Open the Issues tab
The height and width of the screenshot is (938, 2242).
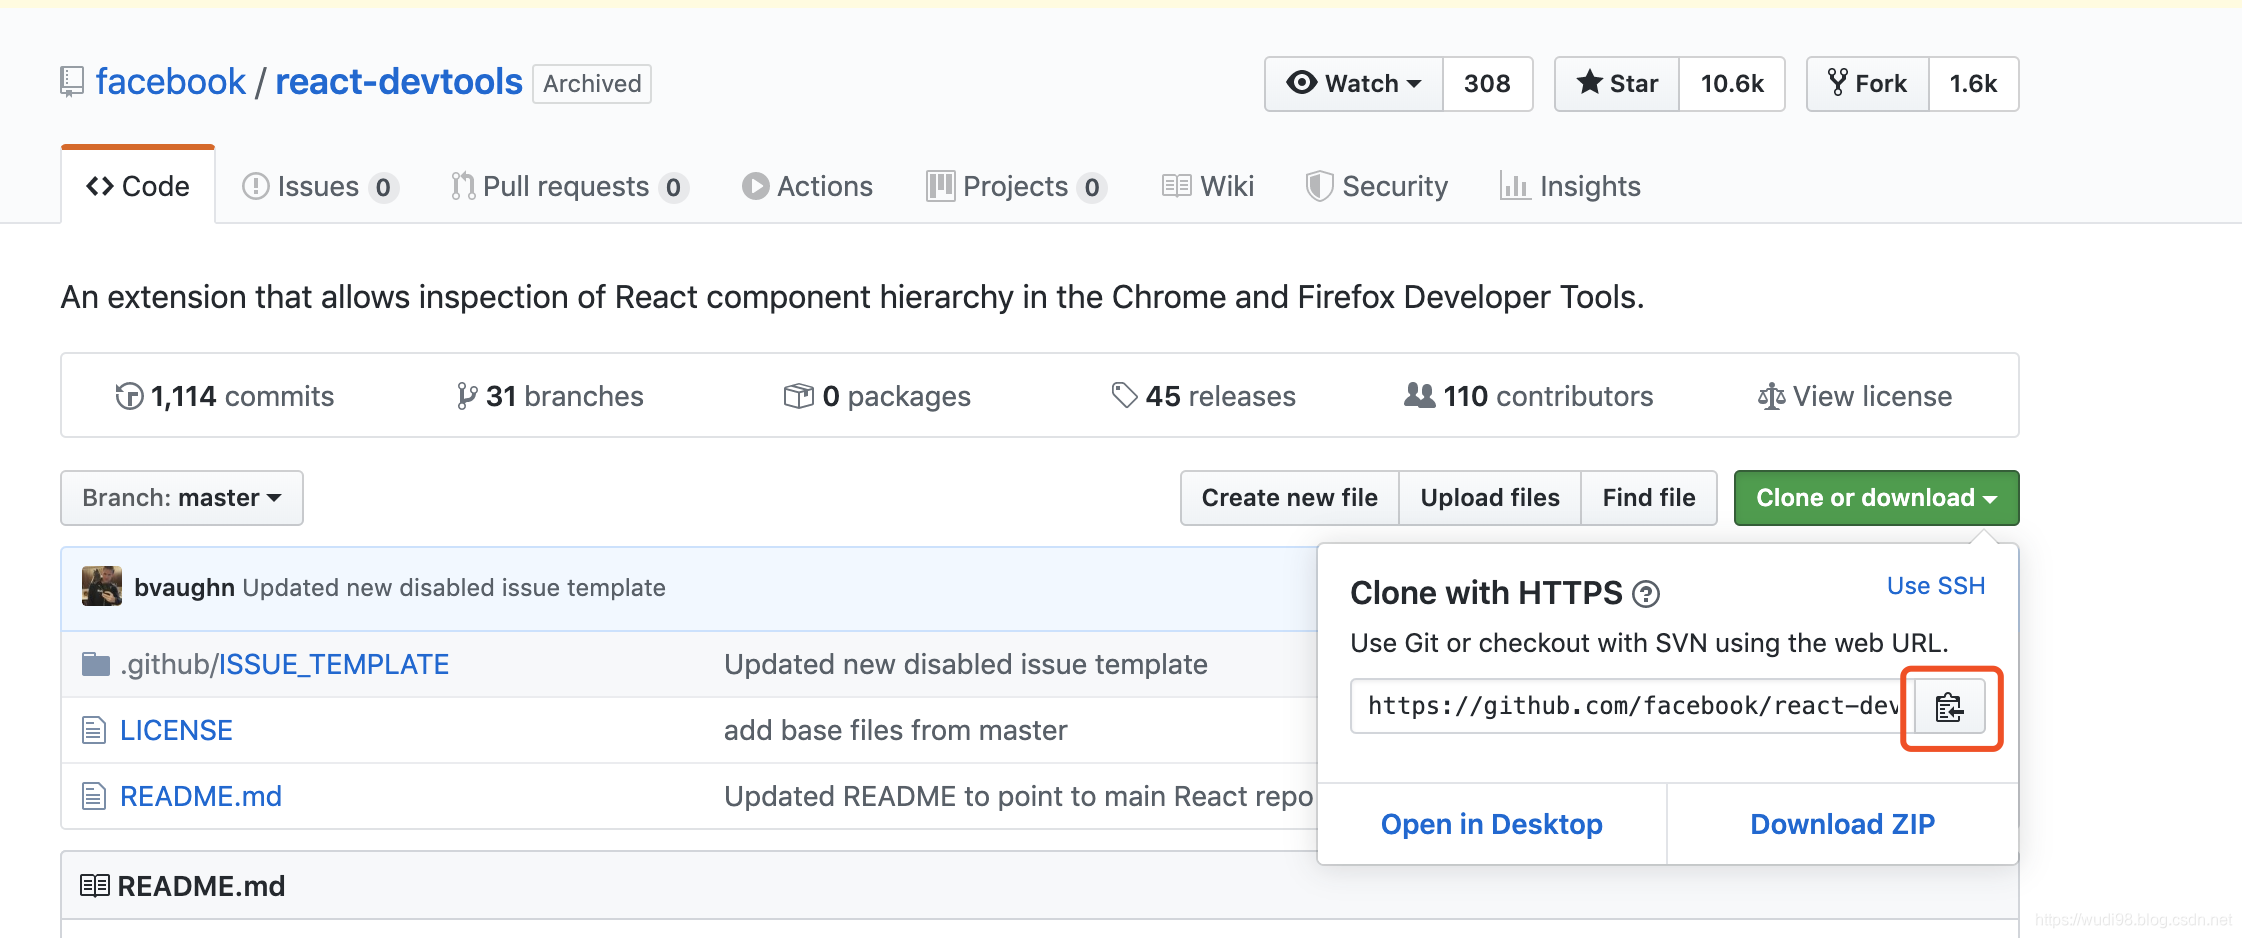(320, 186)
